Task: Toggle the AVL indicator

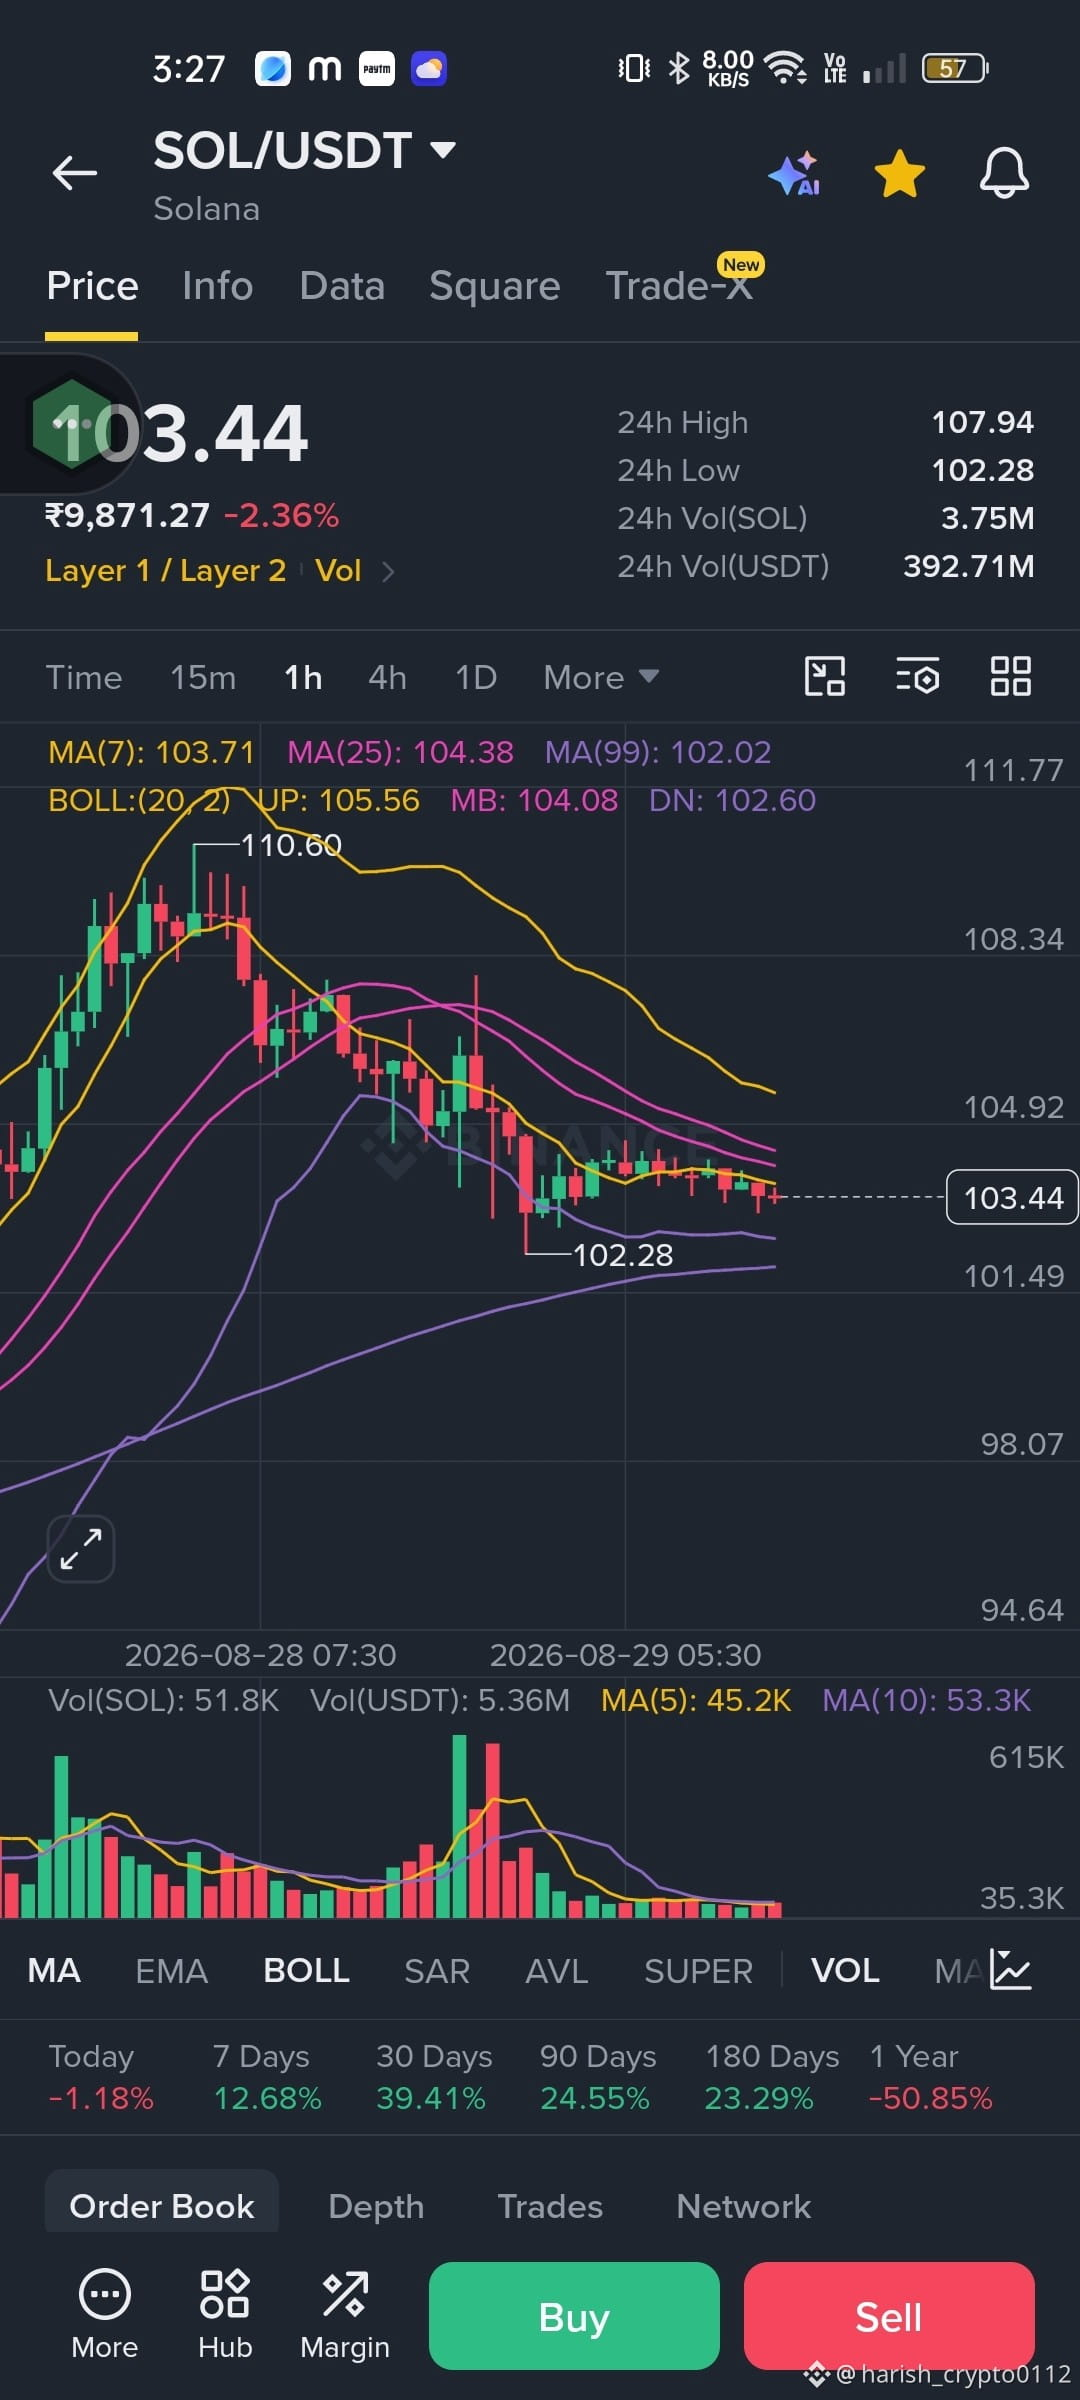Action: pos(557,1971)
